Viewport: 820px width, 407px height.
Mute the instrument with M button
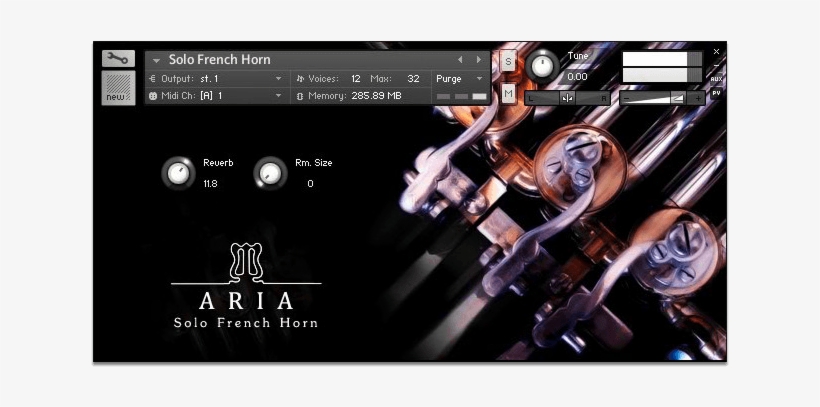[x=508, y=94]
